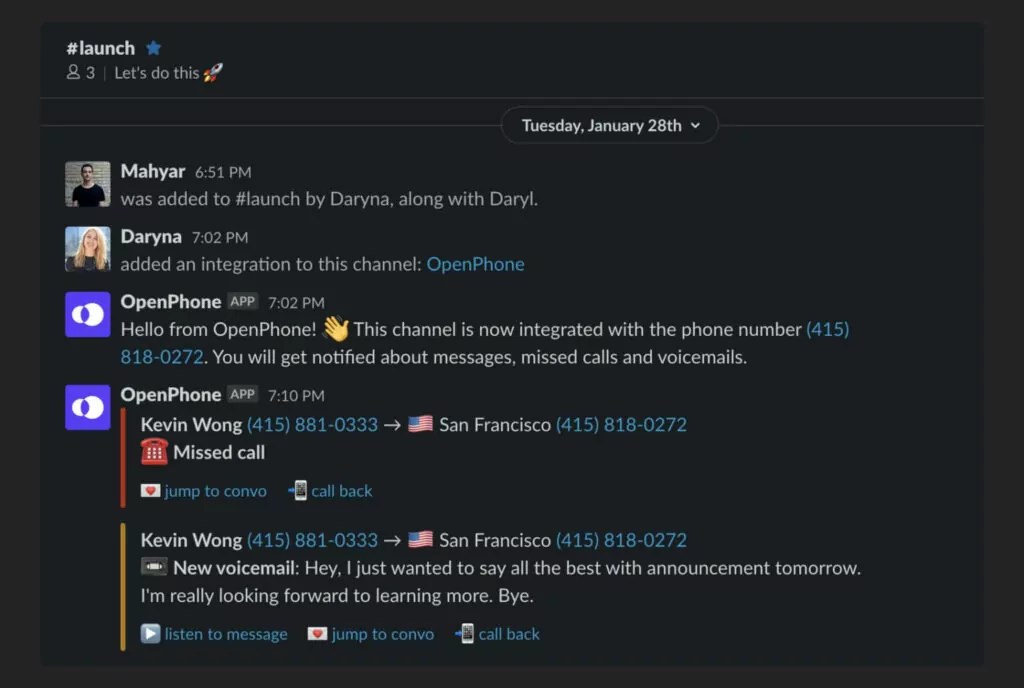1024x688 pixels.
Task: Click "Kevin Wong" name in voicemail entry
Action: pos(191,540)
